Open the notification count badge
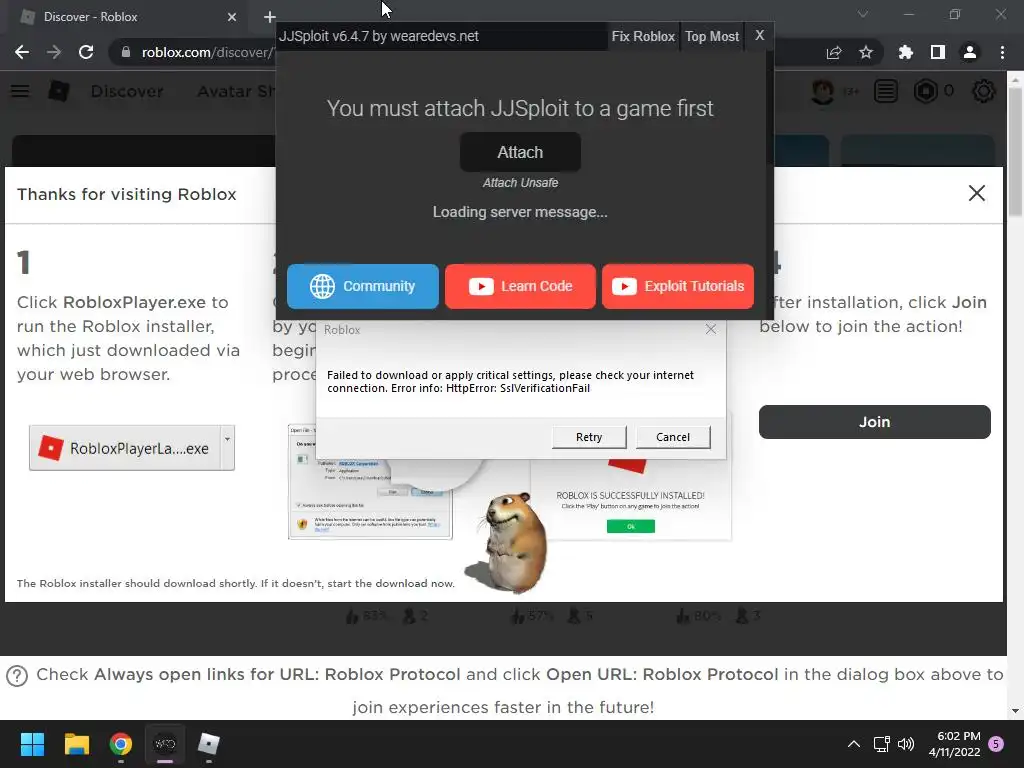The image size is (1024, 768). tap(996, 743)
